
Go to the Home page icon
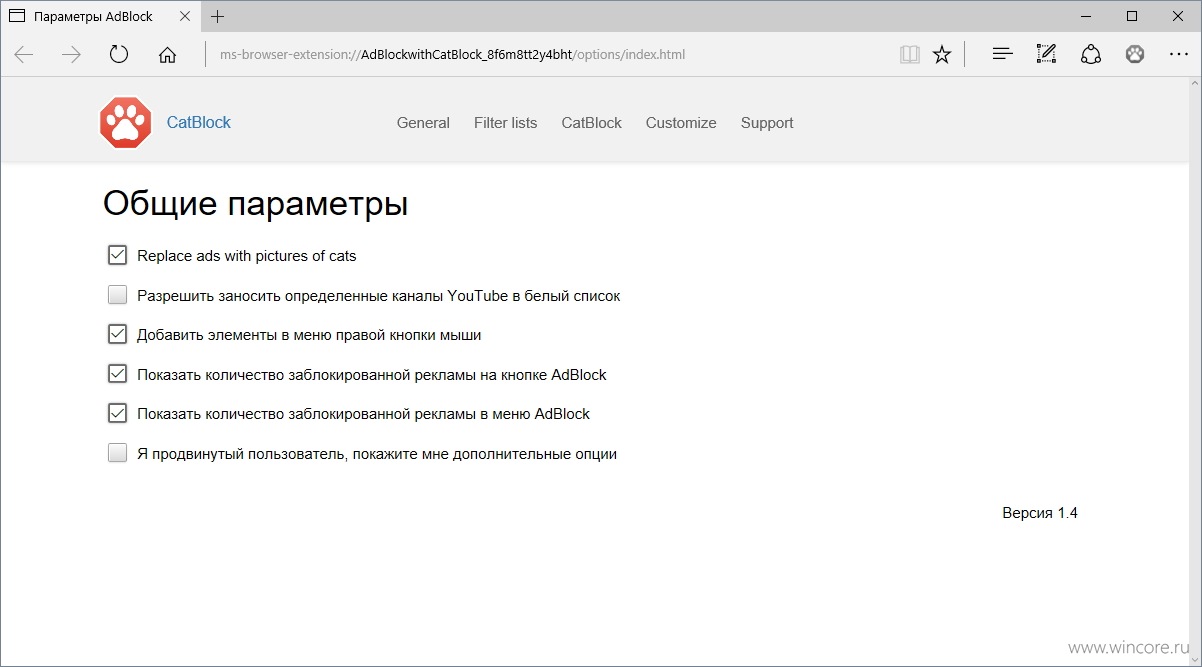pyautogui.click(x=167, y=55)
